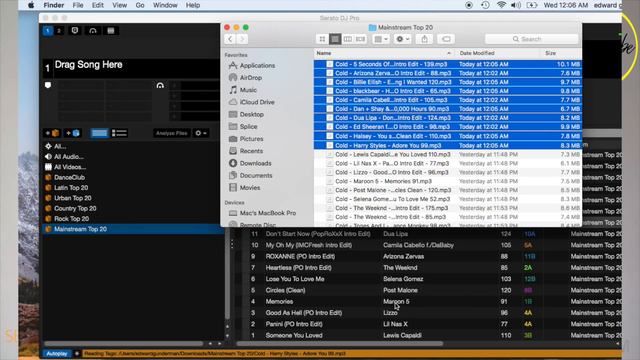Click the headphone icon on deck 1

(x=160, y=85)
